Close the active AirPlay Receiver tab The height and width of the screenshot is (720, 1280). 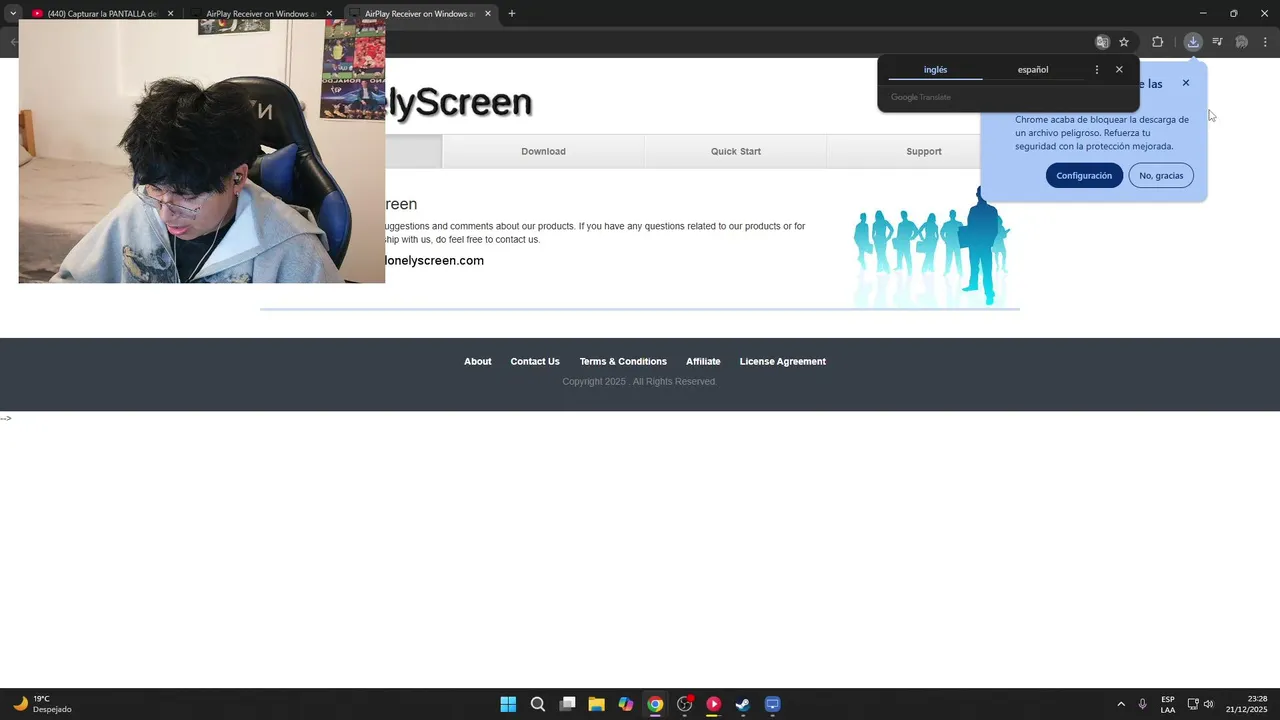tap(488, 14)
